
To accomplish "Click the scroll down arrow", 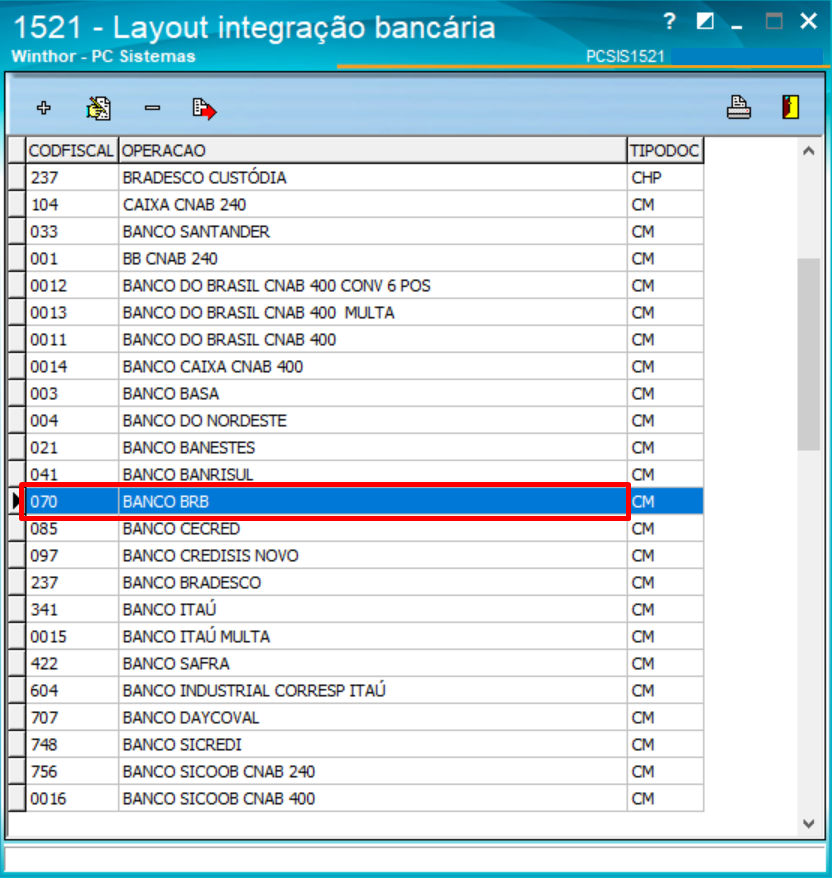I will [x=808, y=823].
